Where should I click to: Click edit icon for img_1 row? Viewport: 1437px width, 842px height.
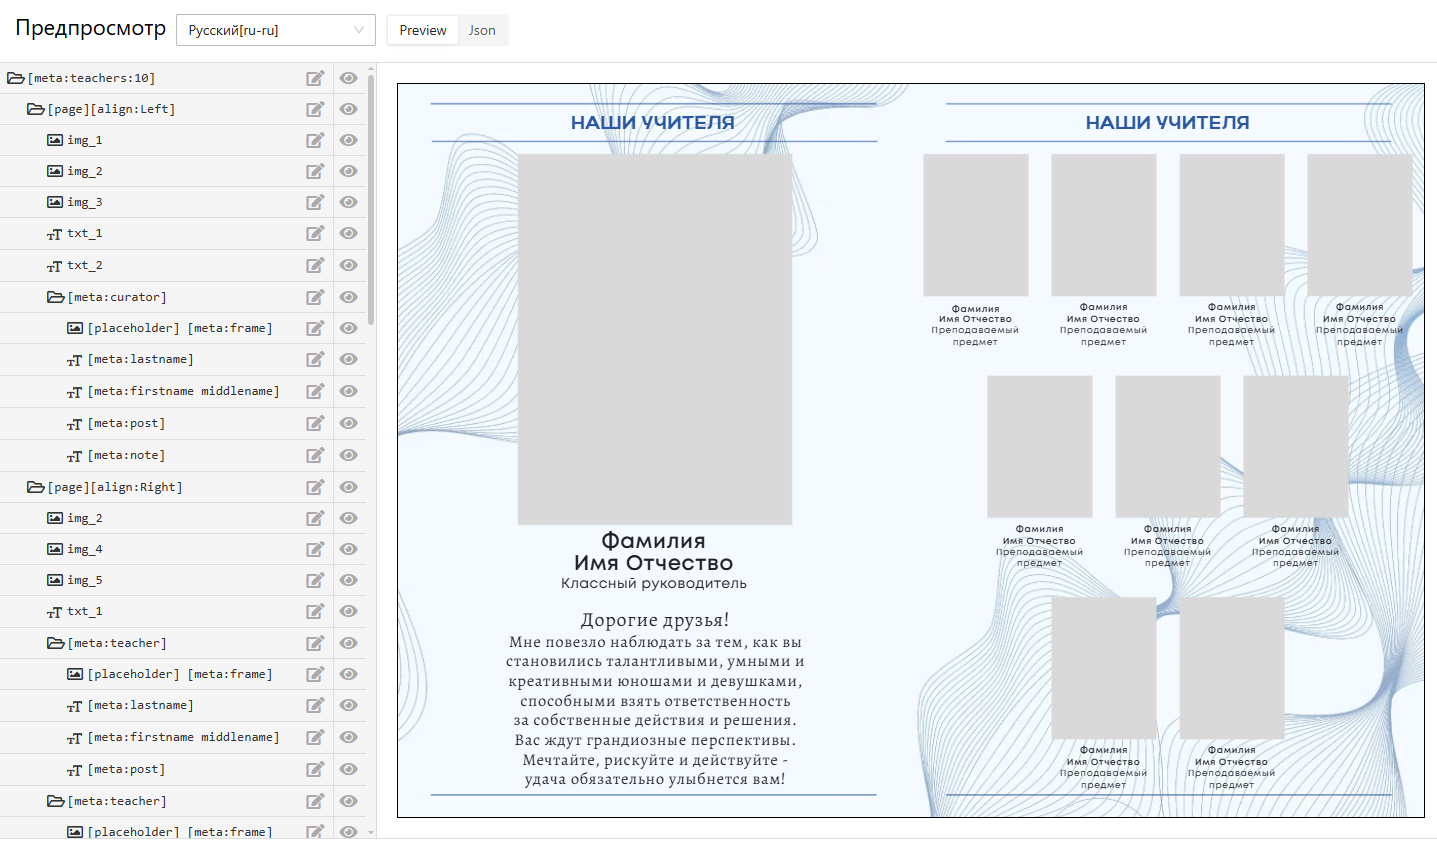point(315,140)
